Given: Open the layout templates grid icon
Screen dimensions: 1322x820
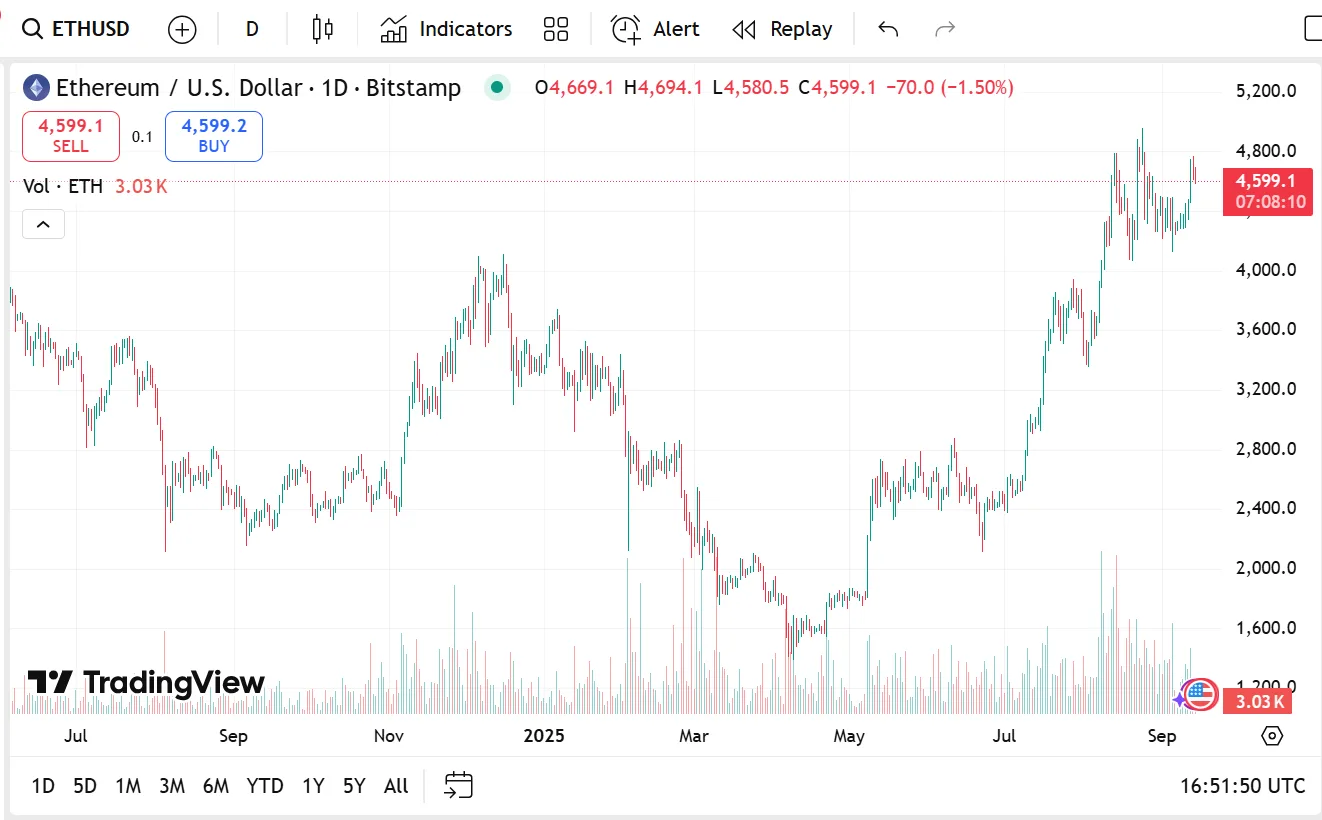Looking at the screenshot, I should point(556,29).
